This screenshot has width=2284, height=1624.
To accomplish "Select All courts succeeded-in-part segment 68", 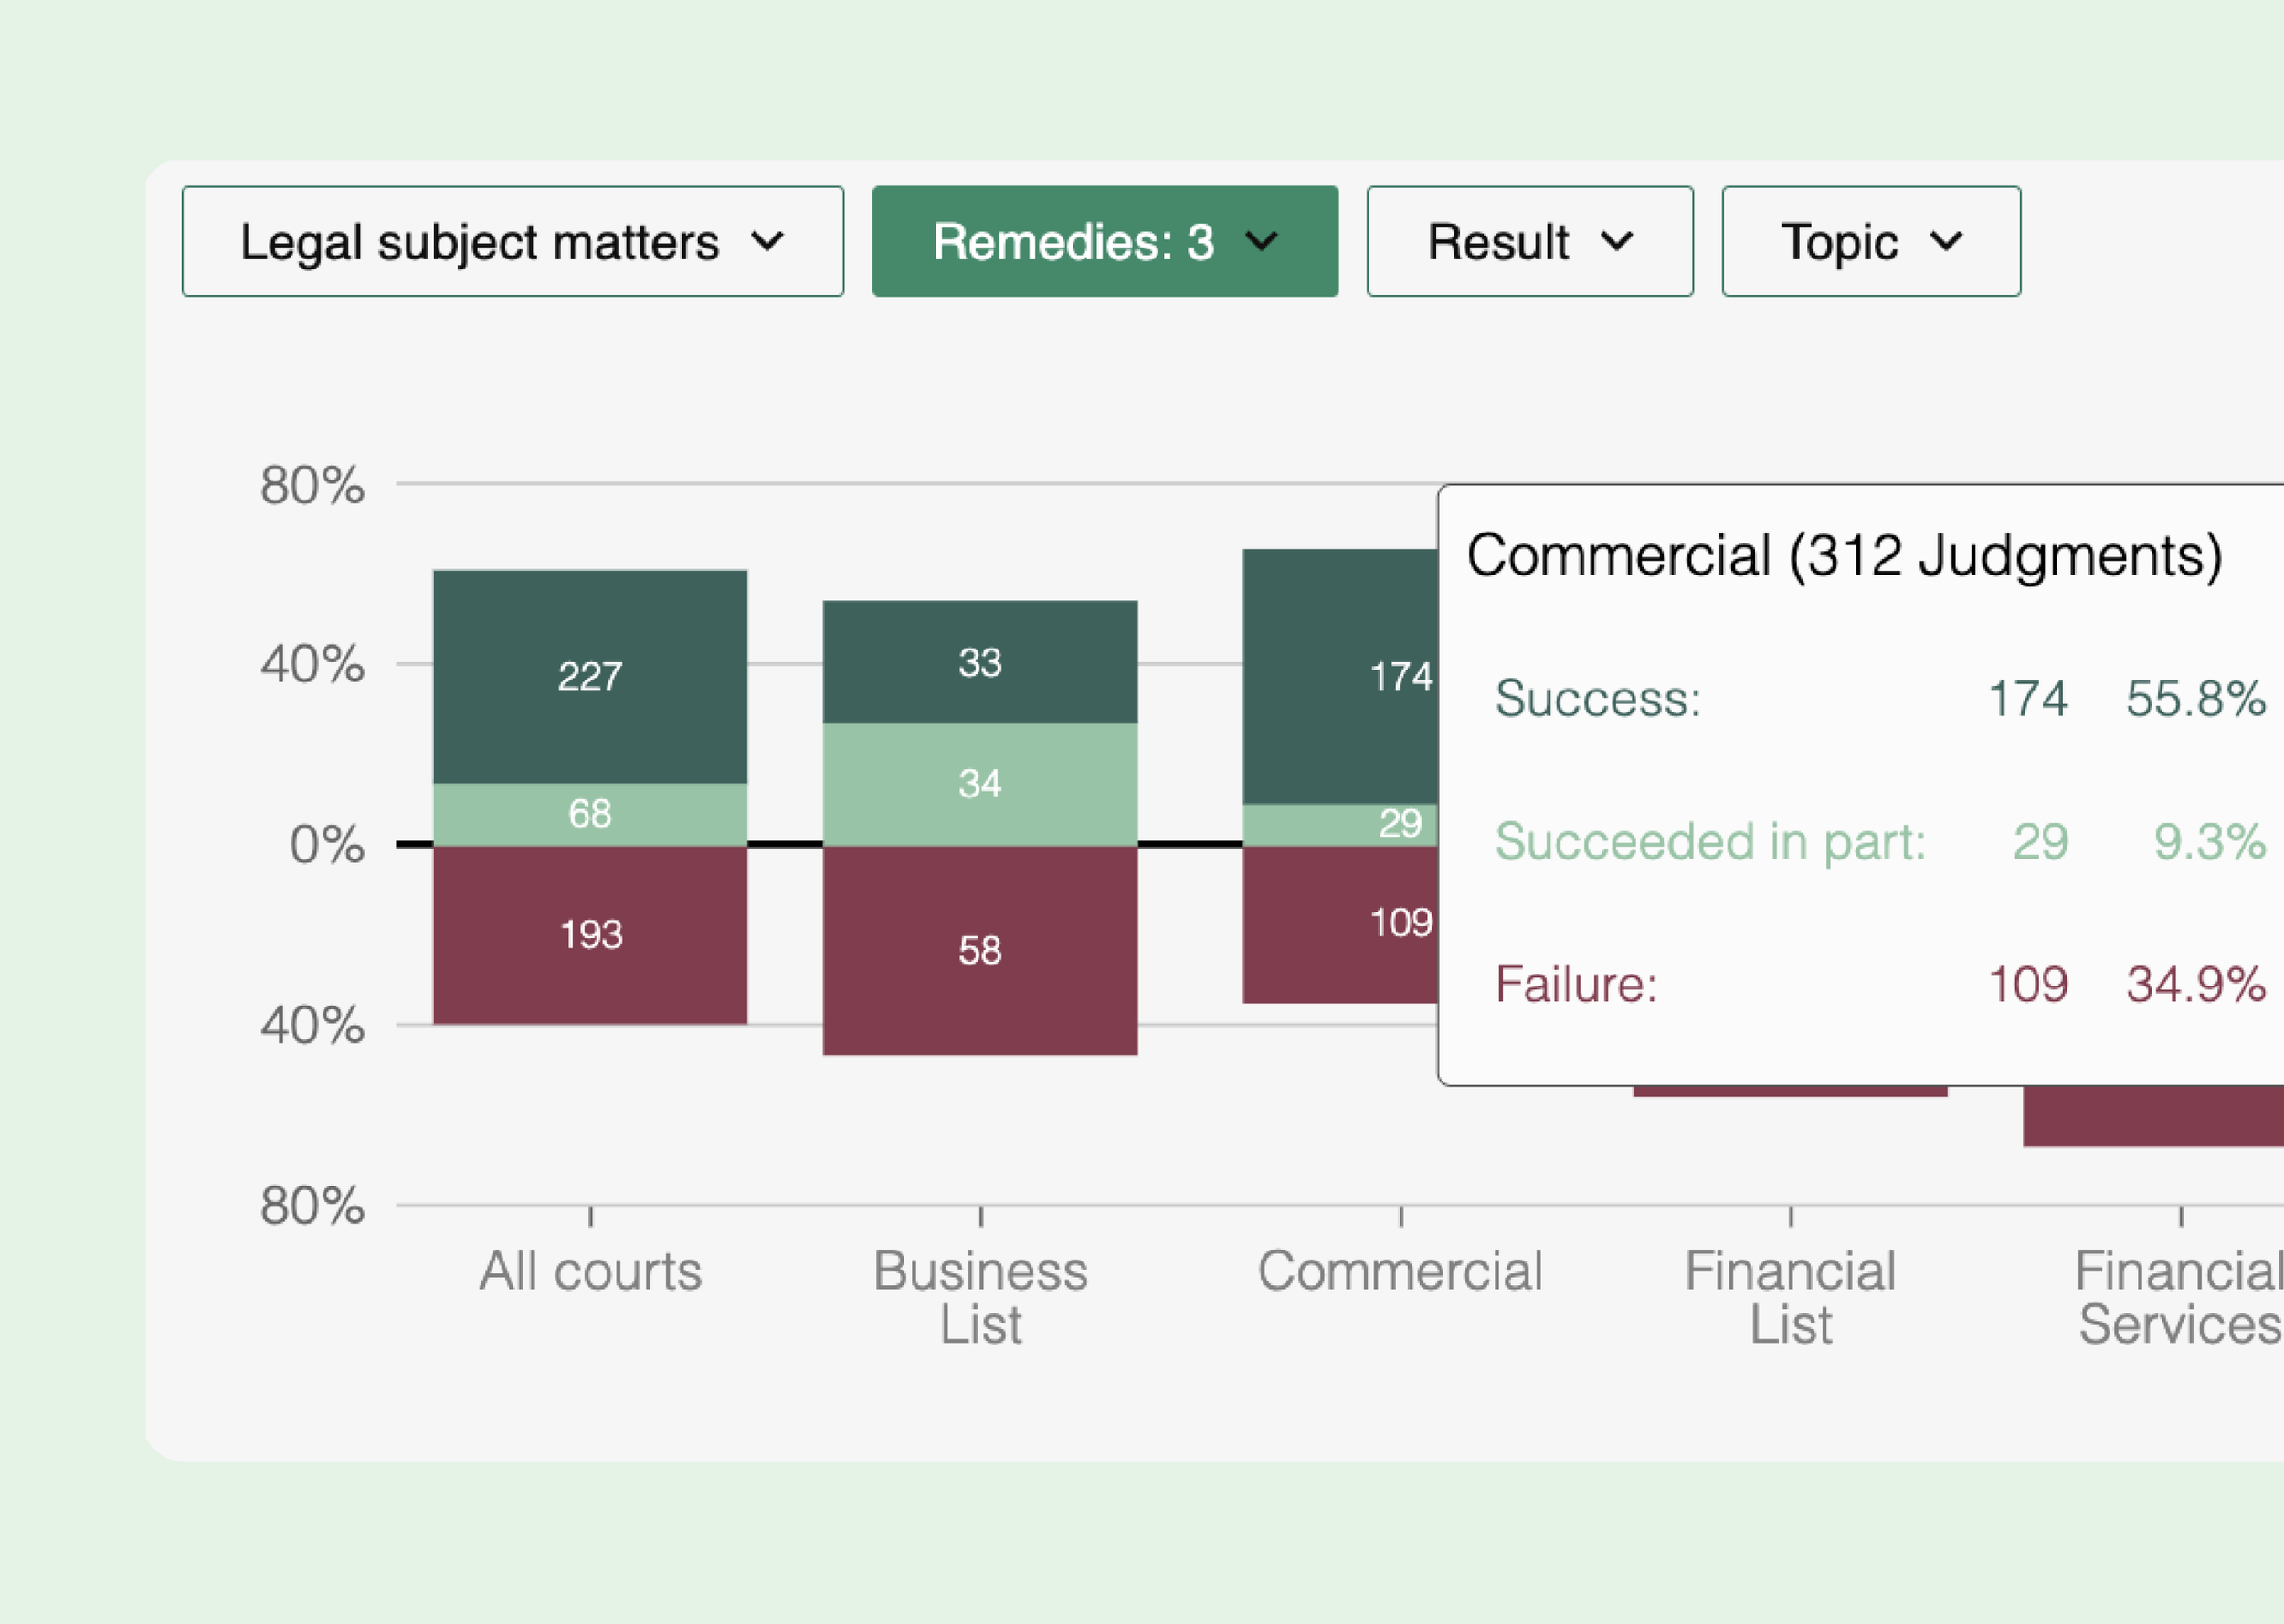I will (590, 814).
